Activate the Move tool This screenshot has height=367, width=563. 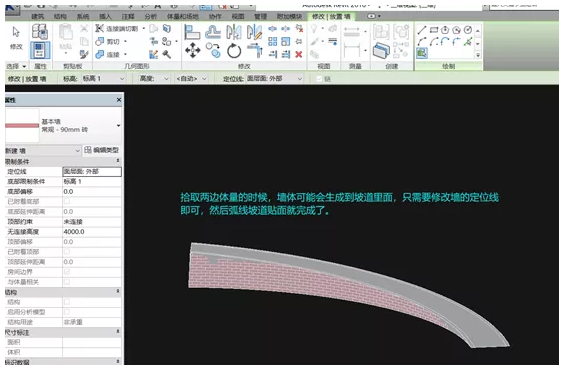(192, 50)
